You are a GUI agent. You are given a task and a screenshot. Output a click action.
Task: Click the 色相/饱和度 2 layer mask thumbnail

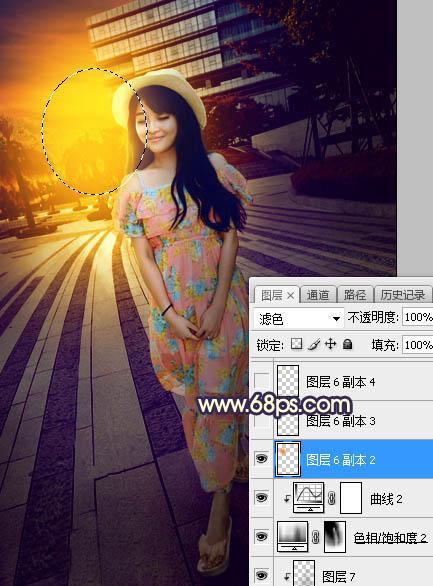[x=335, y=537]
